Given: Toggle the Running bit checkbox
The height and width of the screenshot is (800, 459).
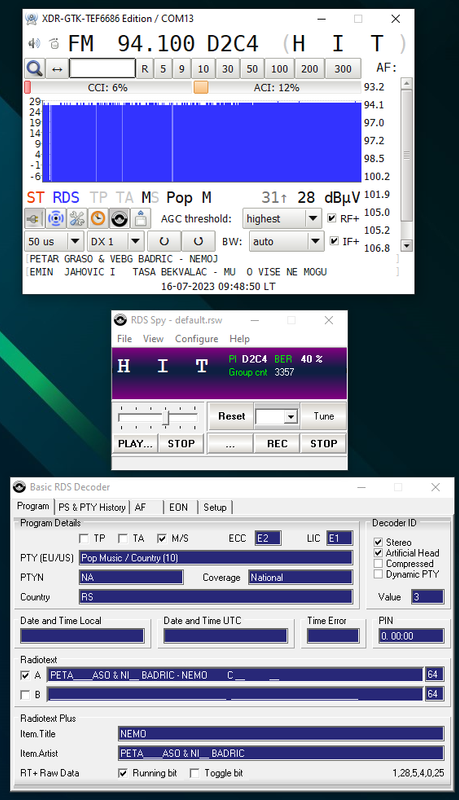Looking at the screenshot, I should (x=122, y=773).
